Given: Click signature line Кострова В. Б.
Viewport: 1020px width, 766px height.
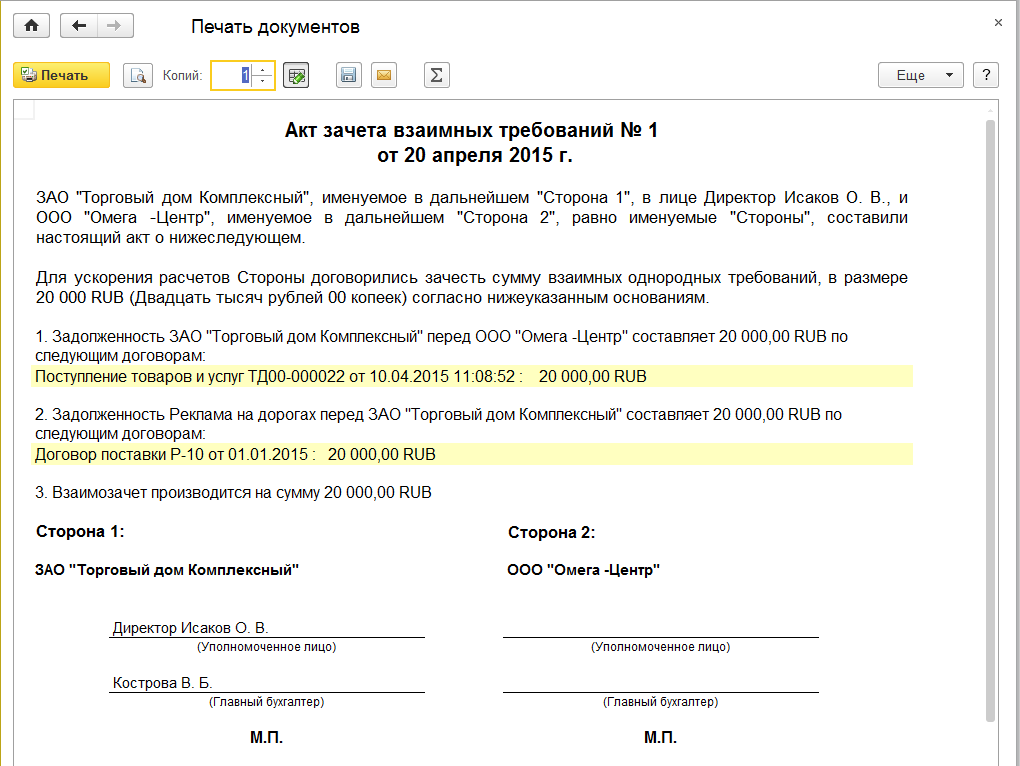Looking at the screenshot, I should [x=163, y=683].
